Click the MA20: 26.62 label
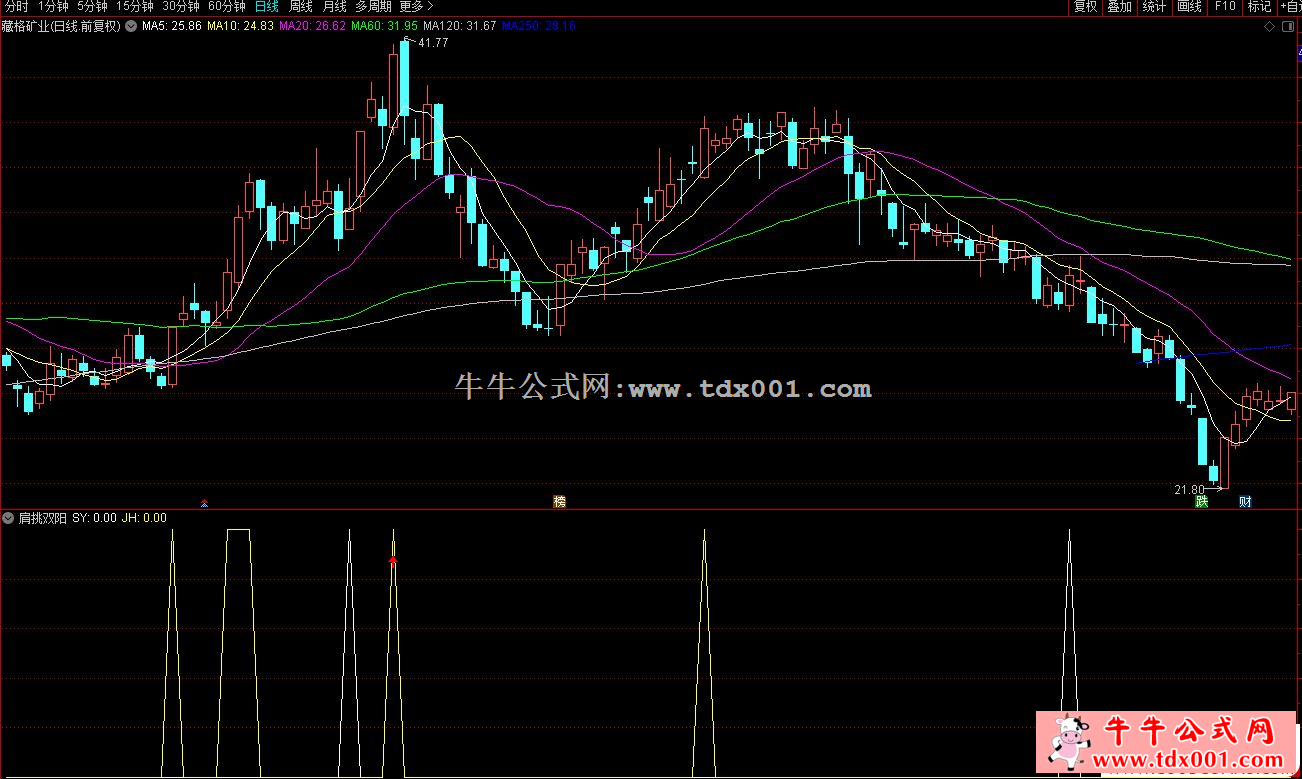The image size is (1302, 779). [312, 26]
